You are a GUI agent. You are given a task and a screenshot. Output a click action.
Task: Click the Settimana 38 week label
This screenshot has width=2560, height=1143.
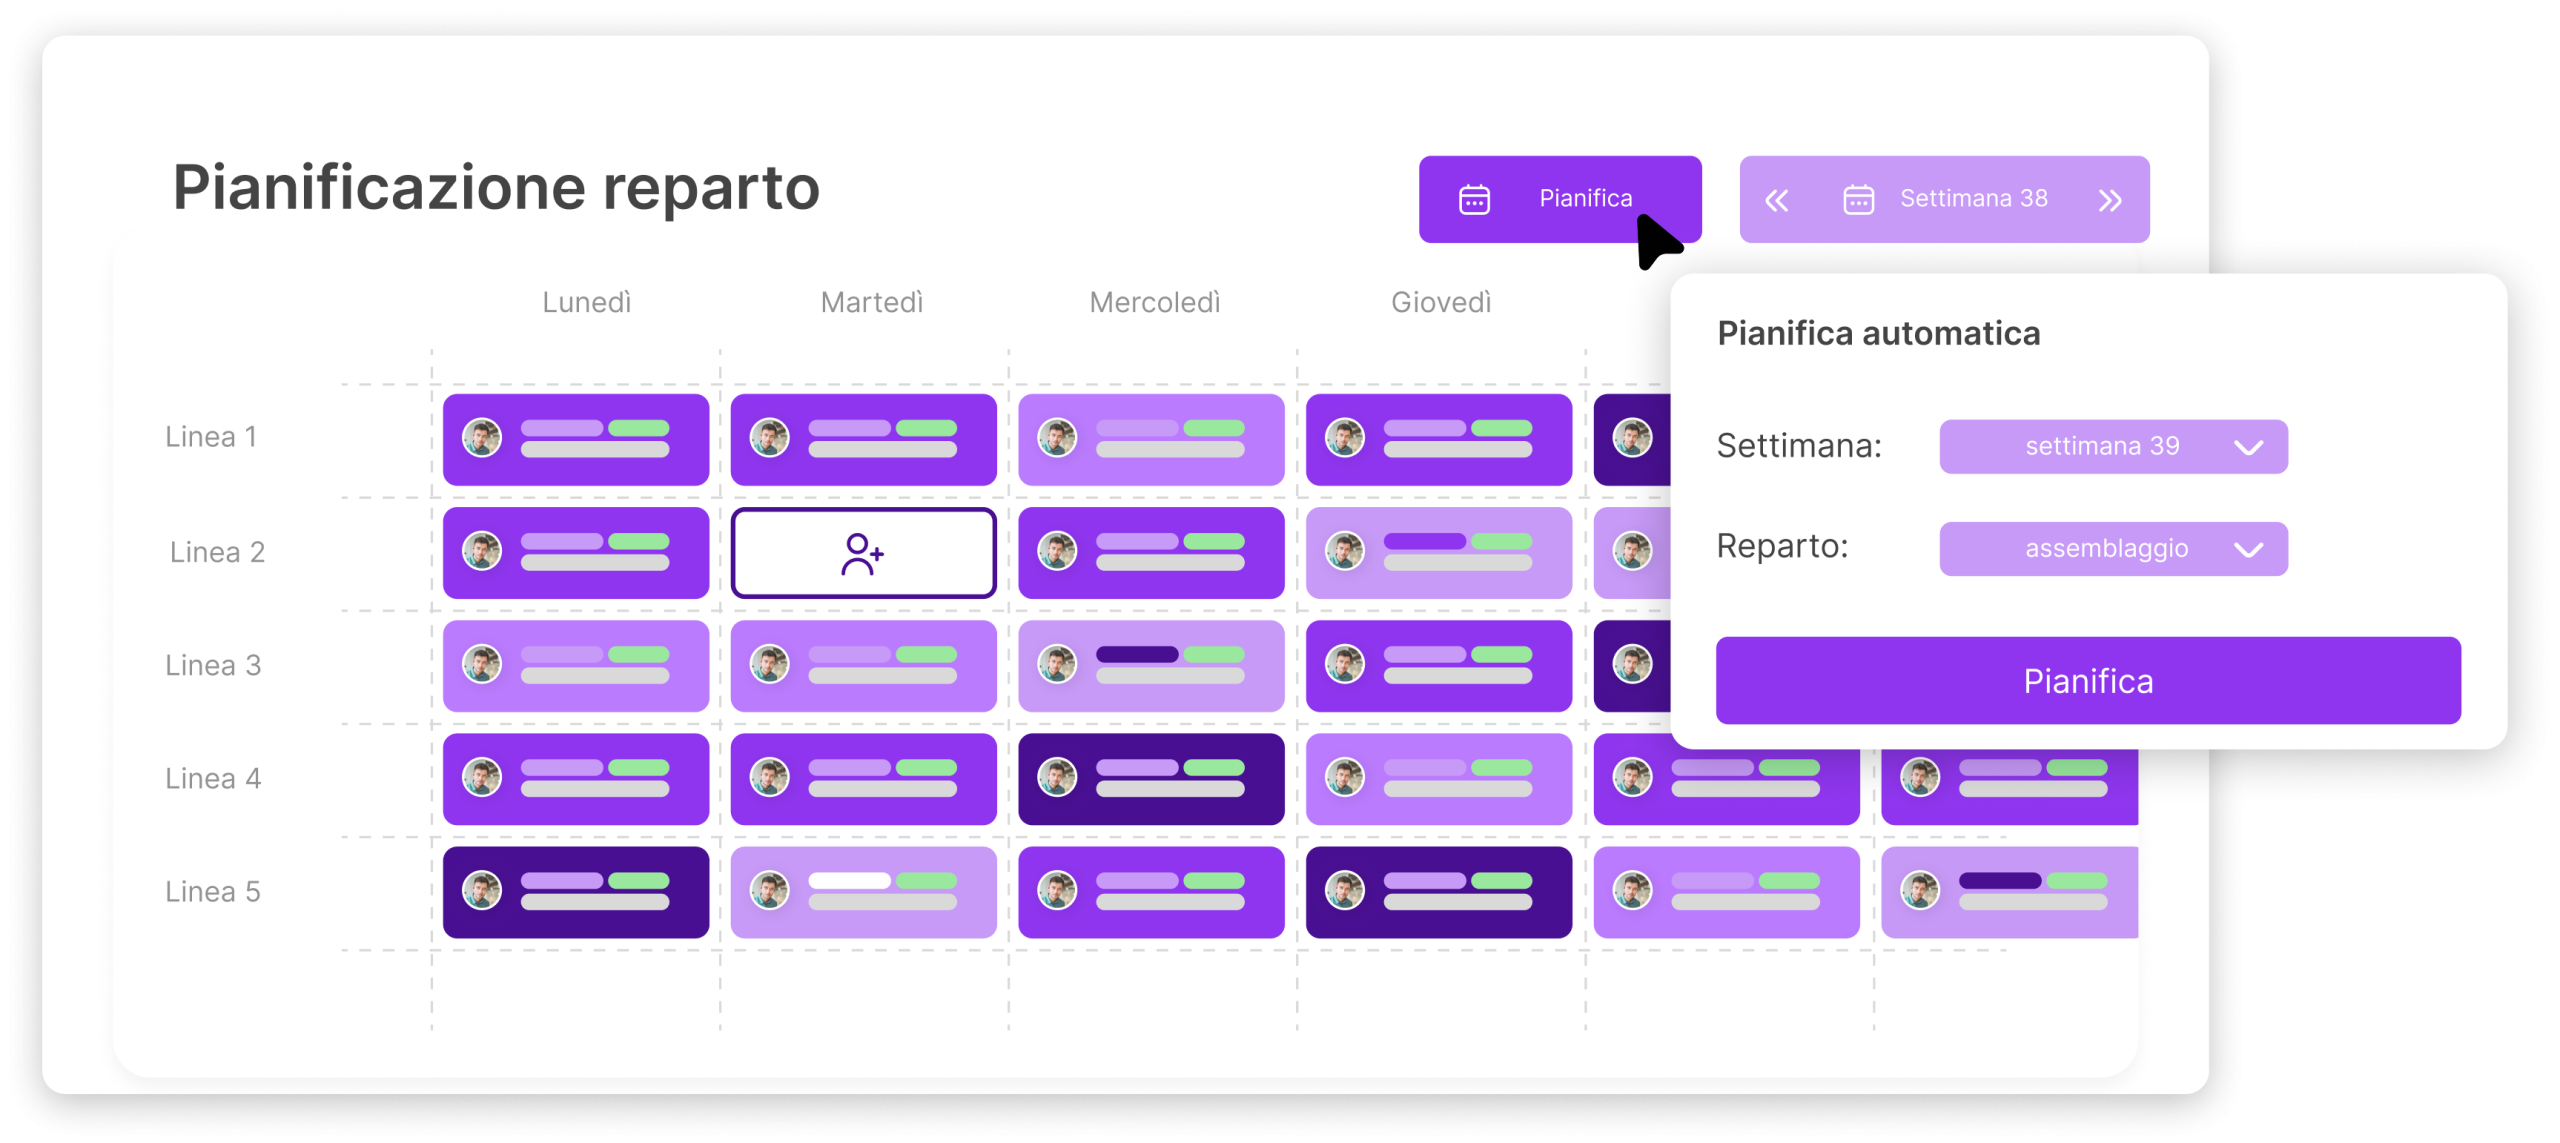[1973, 199]
